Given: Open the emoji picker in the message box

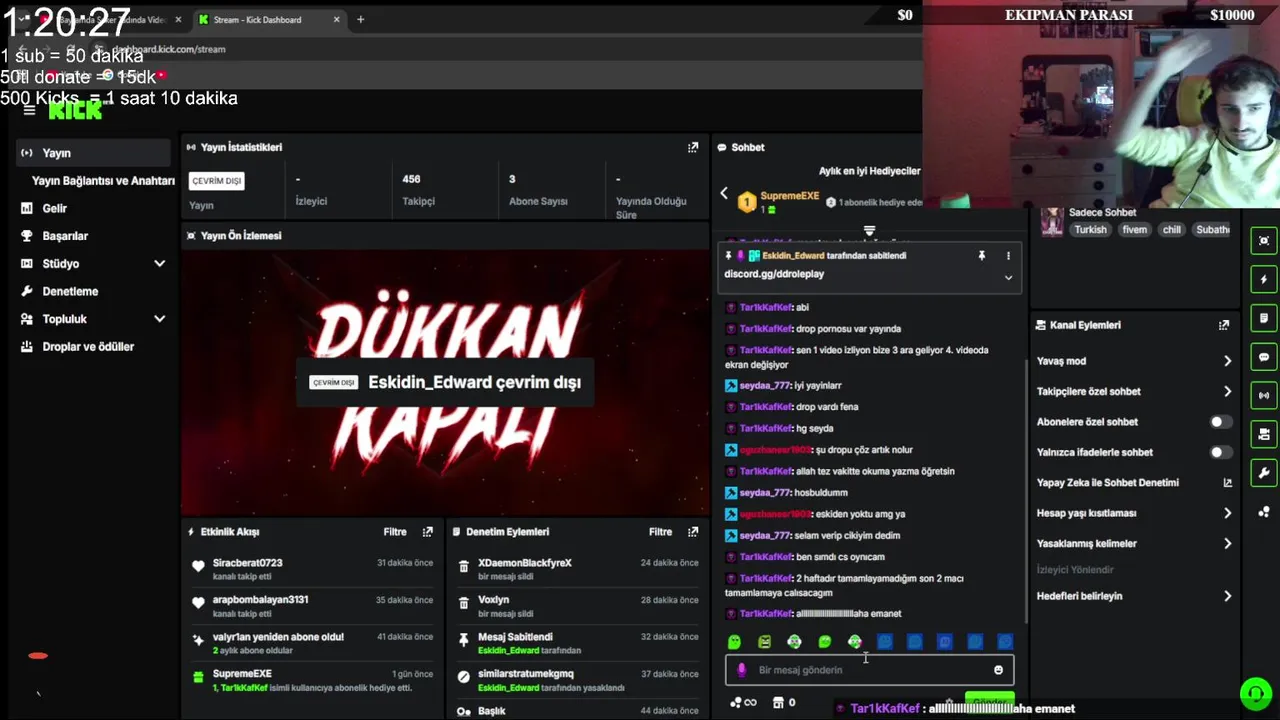Looking at the screenshot, I should click(998, 670).
